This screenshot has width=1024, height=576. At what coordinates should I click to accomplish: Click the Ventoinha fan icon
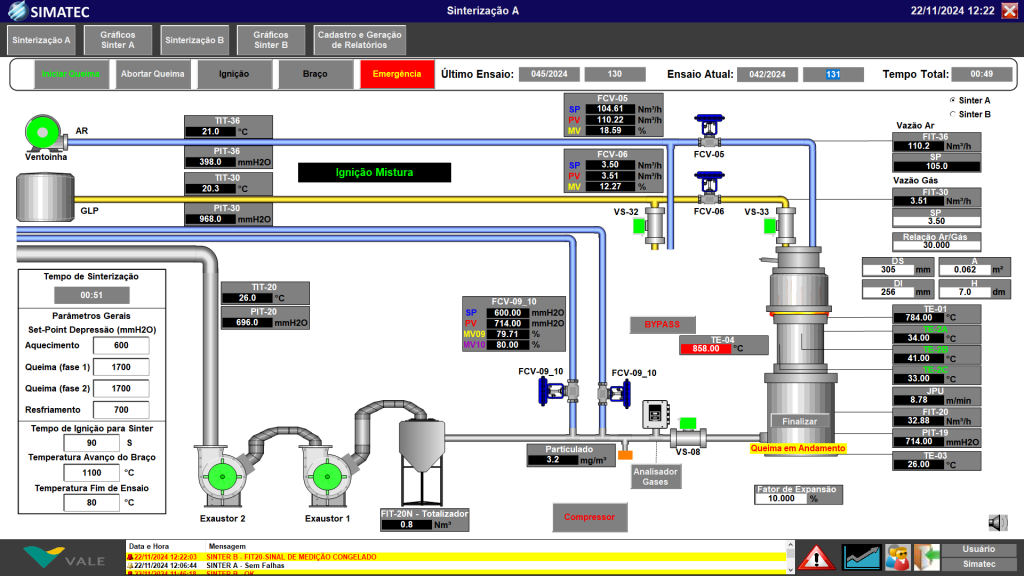[x=44, y=132]
